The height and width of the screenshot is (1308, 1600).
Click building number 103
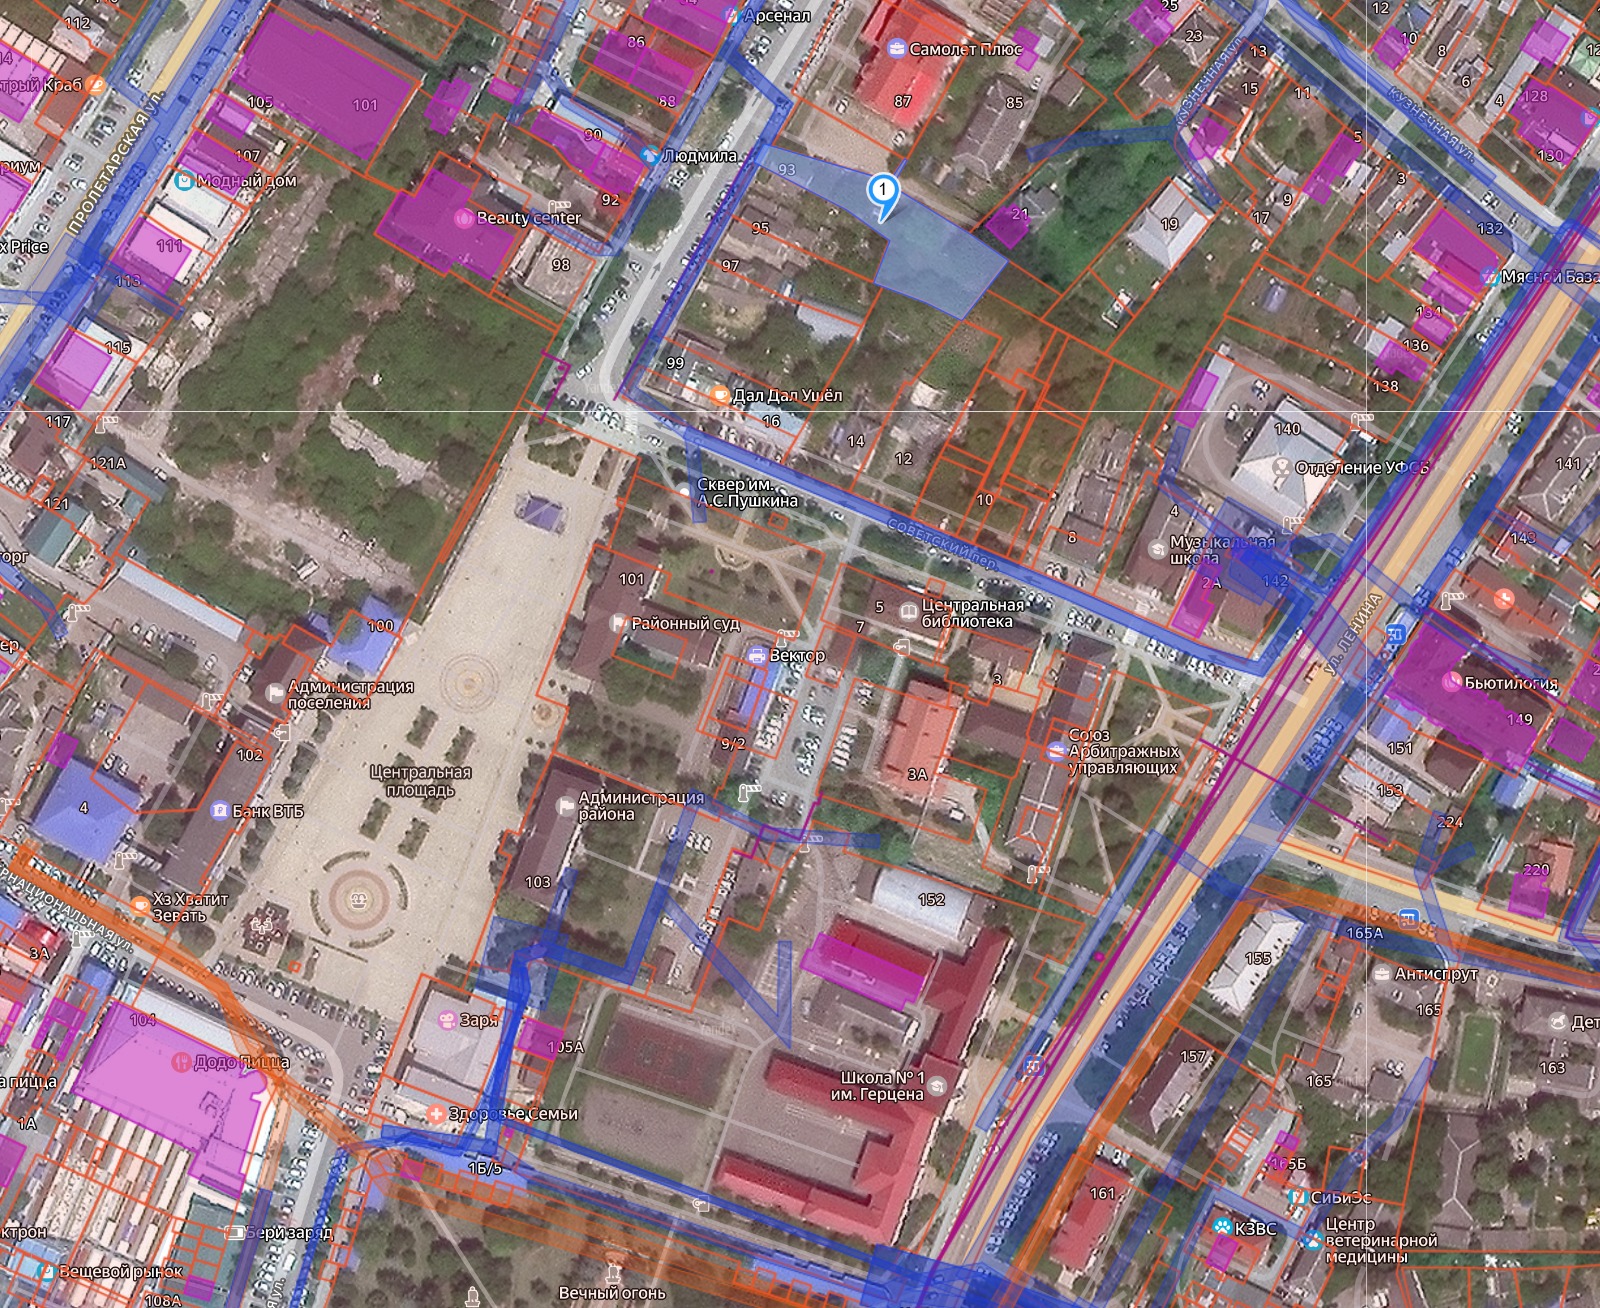[x=538, y=882]
